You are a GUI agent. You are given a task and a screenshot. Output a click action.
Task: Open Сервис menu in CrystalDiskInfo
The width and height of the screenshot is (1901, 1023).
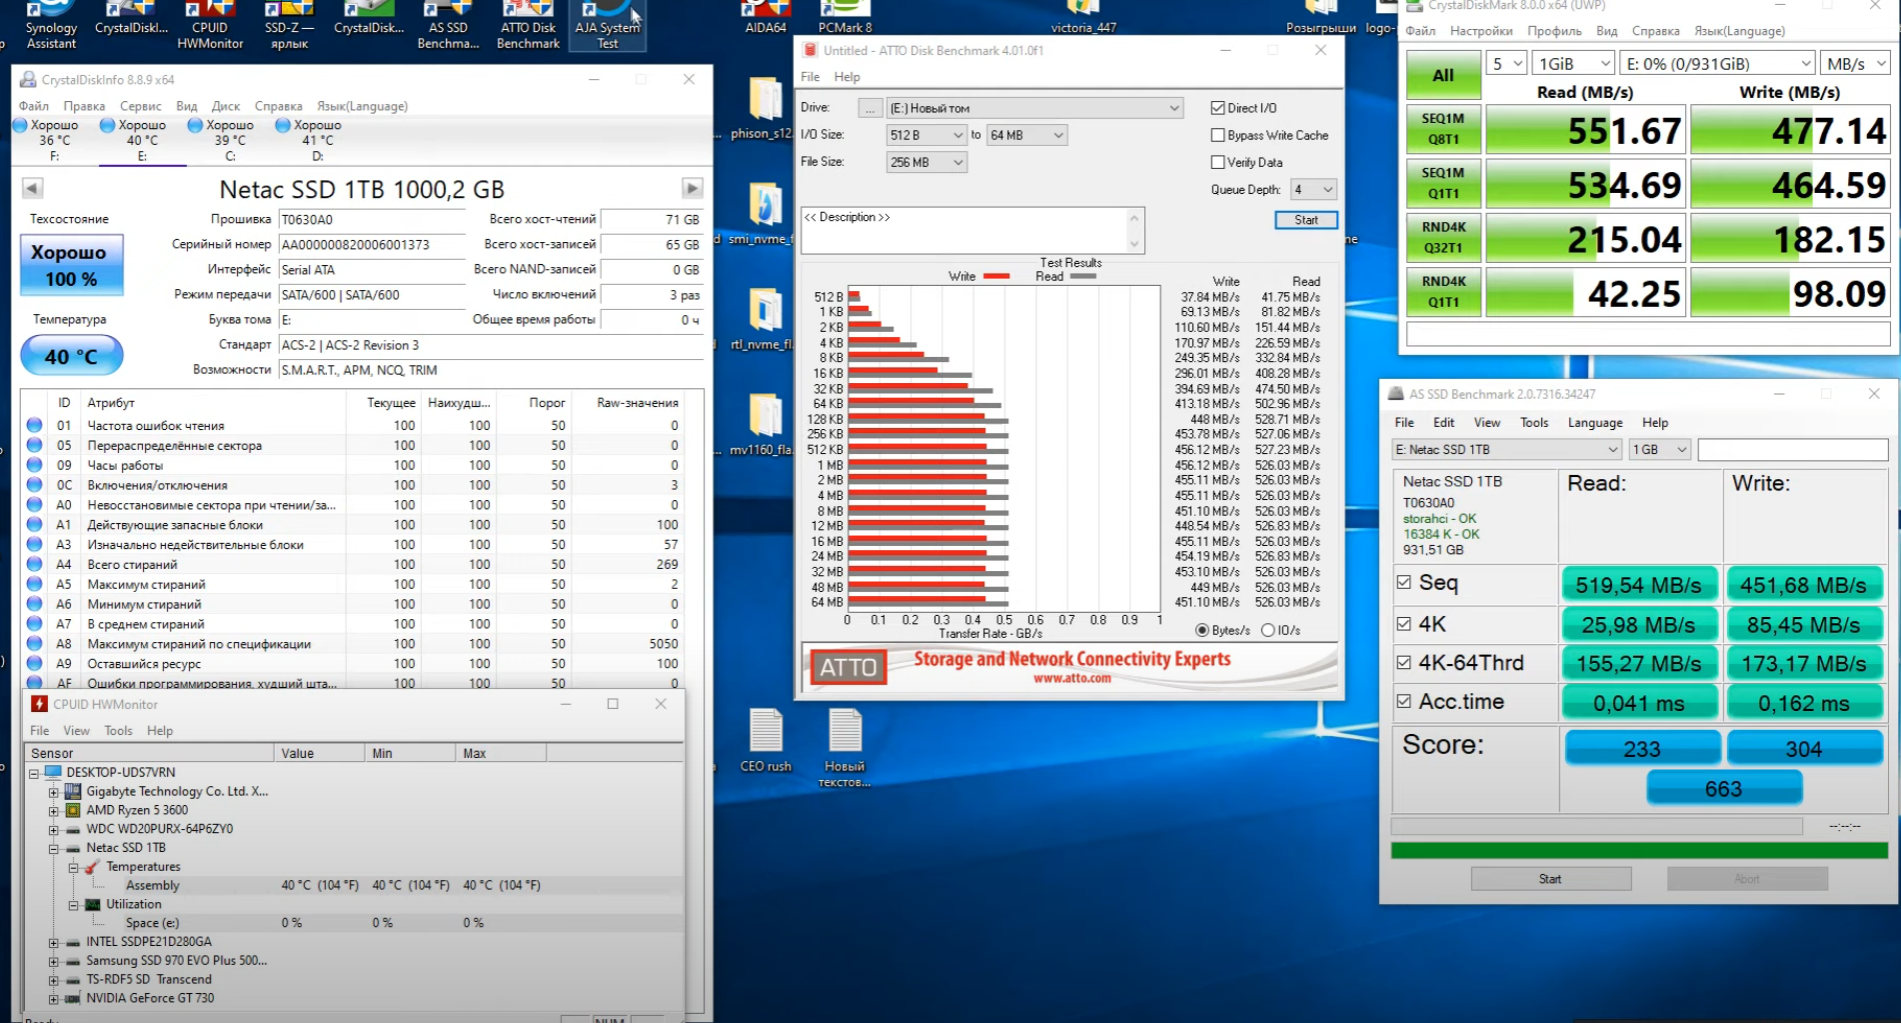pos(140,106)
